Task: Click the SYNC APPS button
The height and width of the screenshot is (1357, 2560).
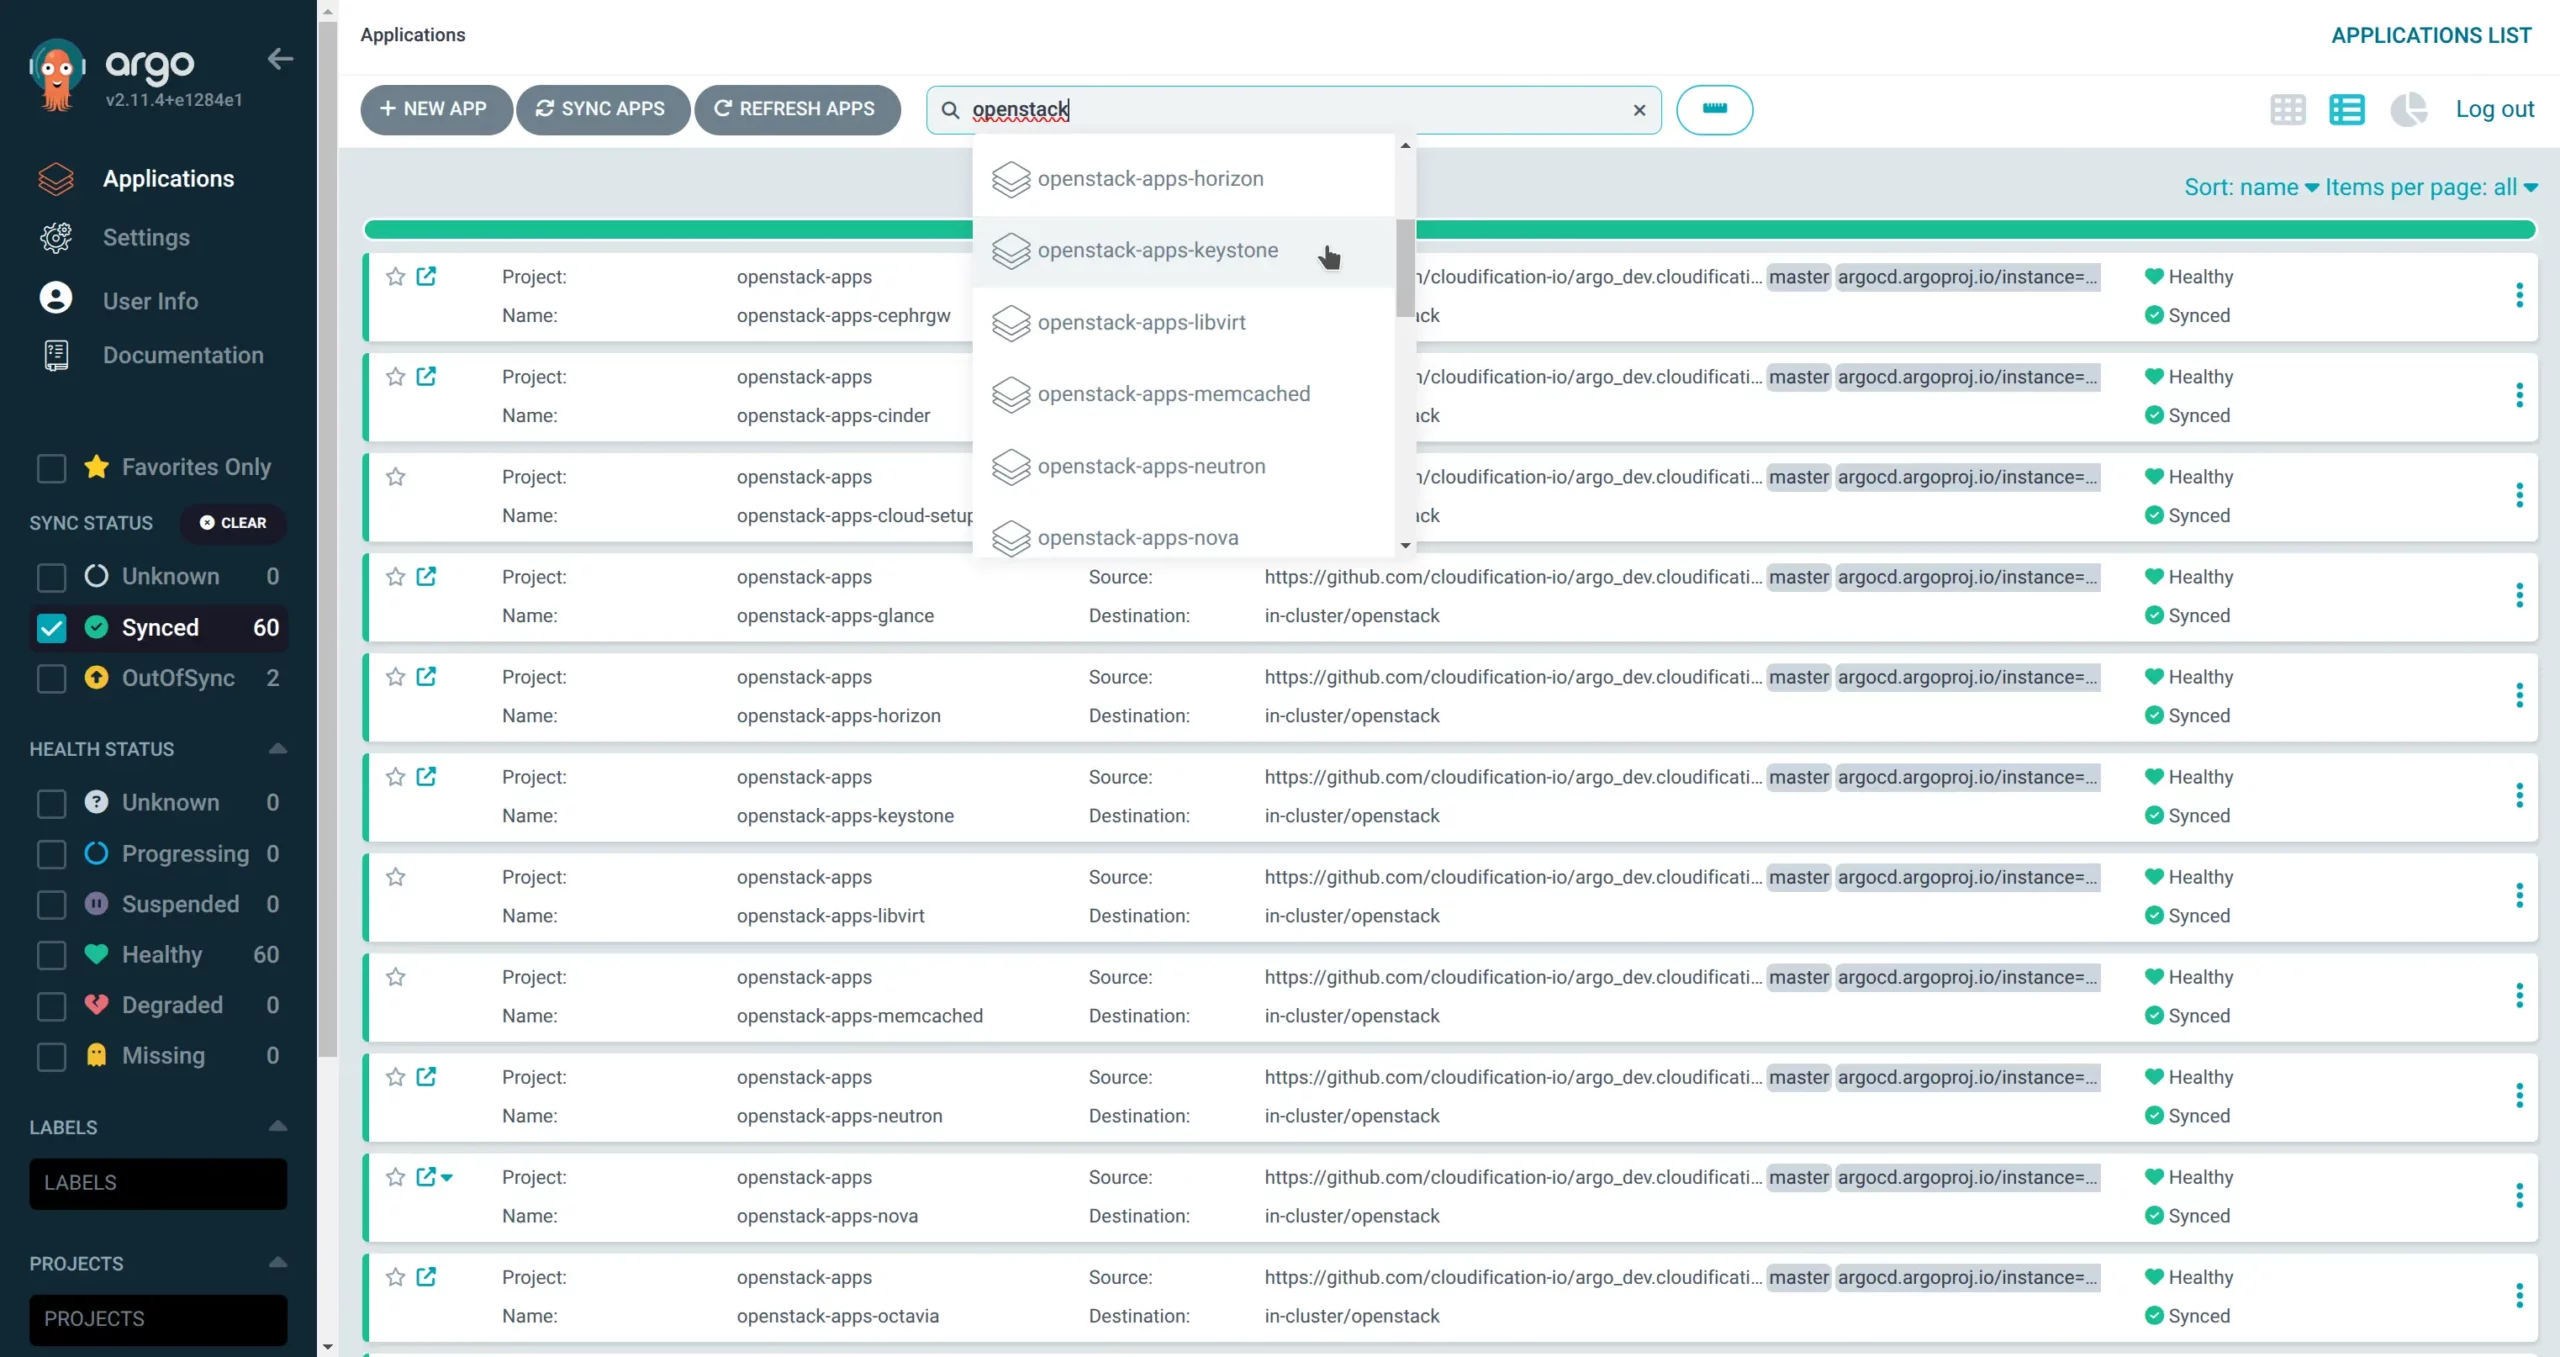Action: click(x=602, y=109)
